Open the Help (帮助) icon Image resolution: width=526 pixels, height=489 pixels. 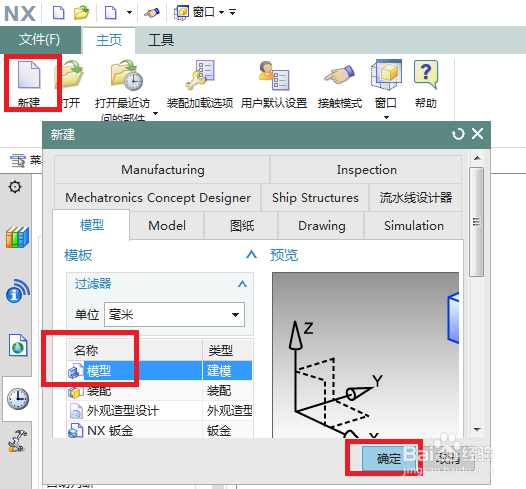point(426,74)
